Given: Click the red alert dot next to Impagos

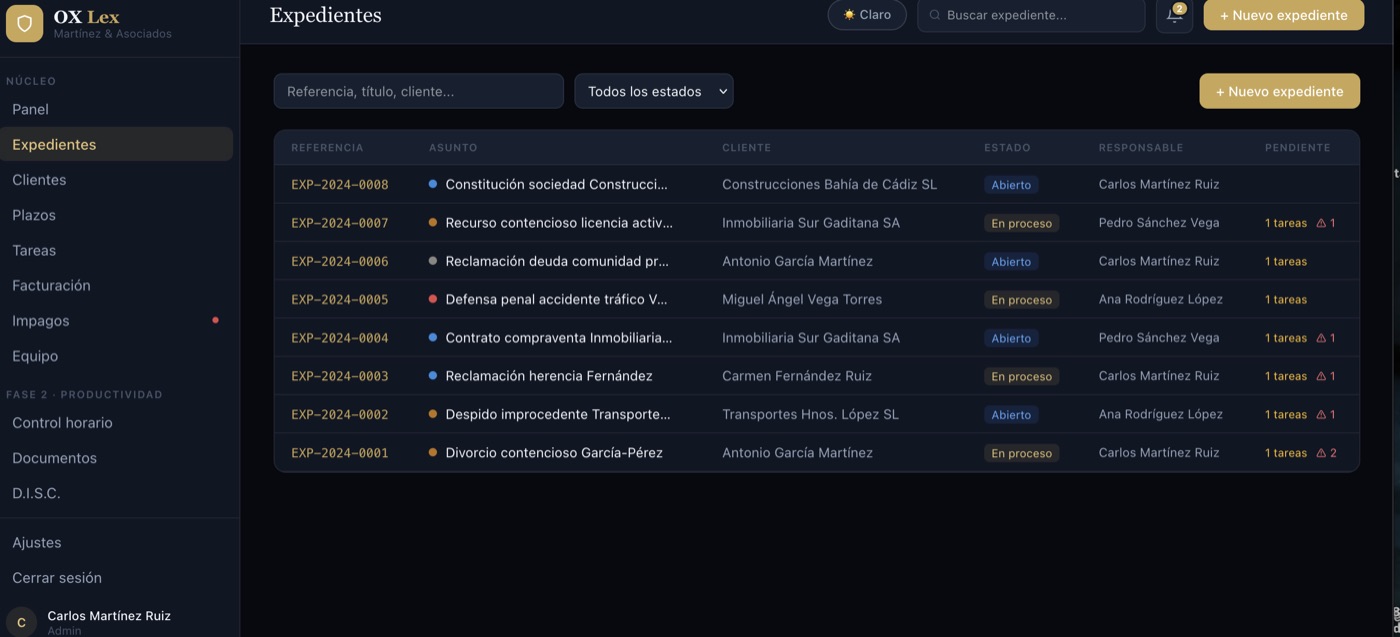Looking at the screenshot, I should point(215,320).
